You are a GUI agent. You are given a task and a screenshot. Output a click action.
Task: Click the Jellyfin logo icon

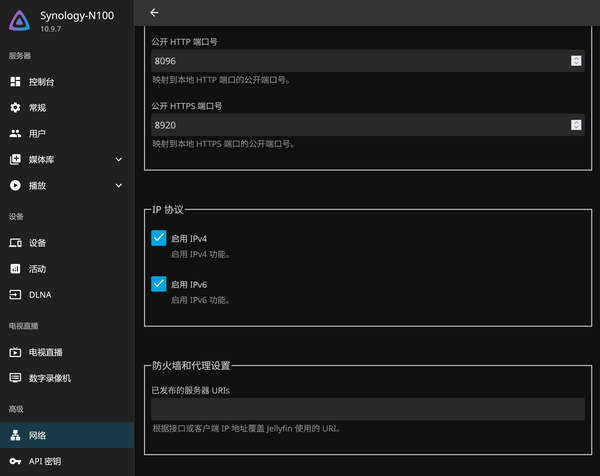point(20,21)
